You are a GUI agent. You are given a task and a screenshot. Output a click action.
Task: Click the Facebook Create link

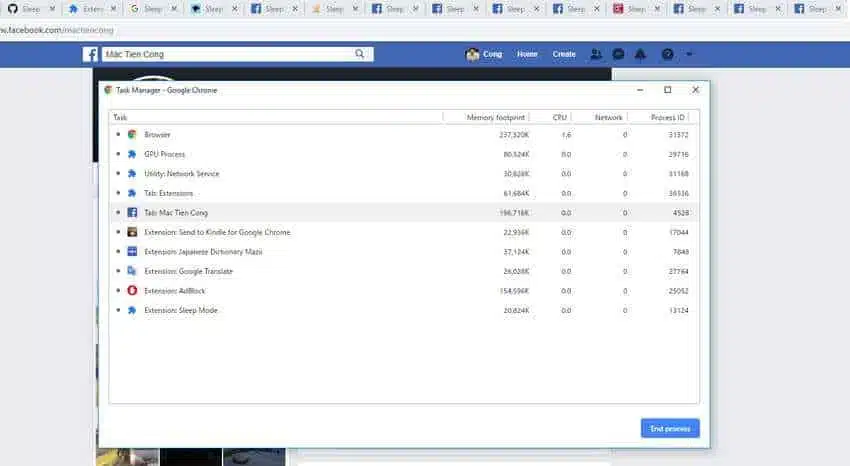coord(564,54)
